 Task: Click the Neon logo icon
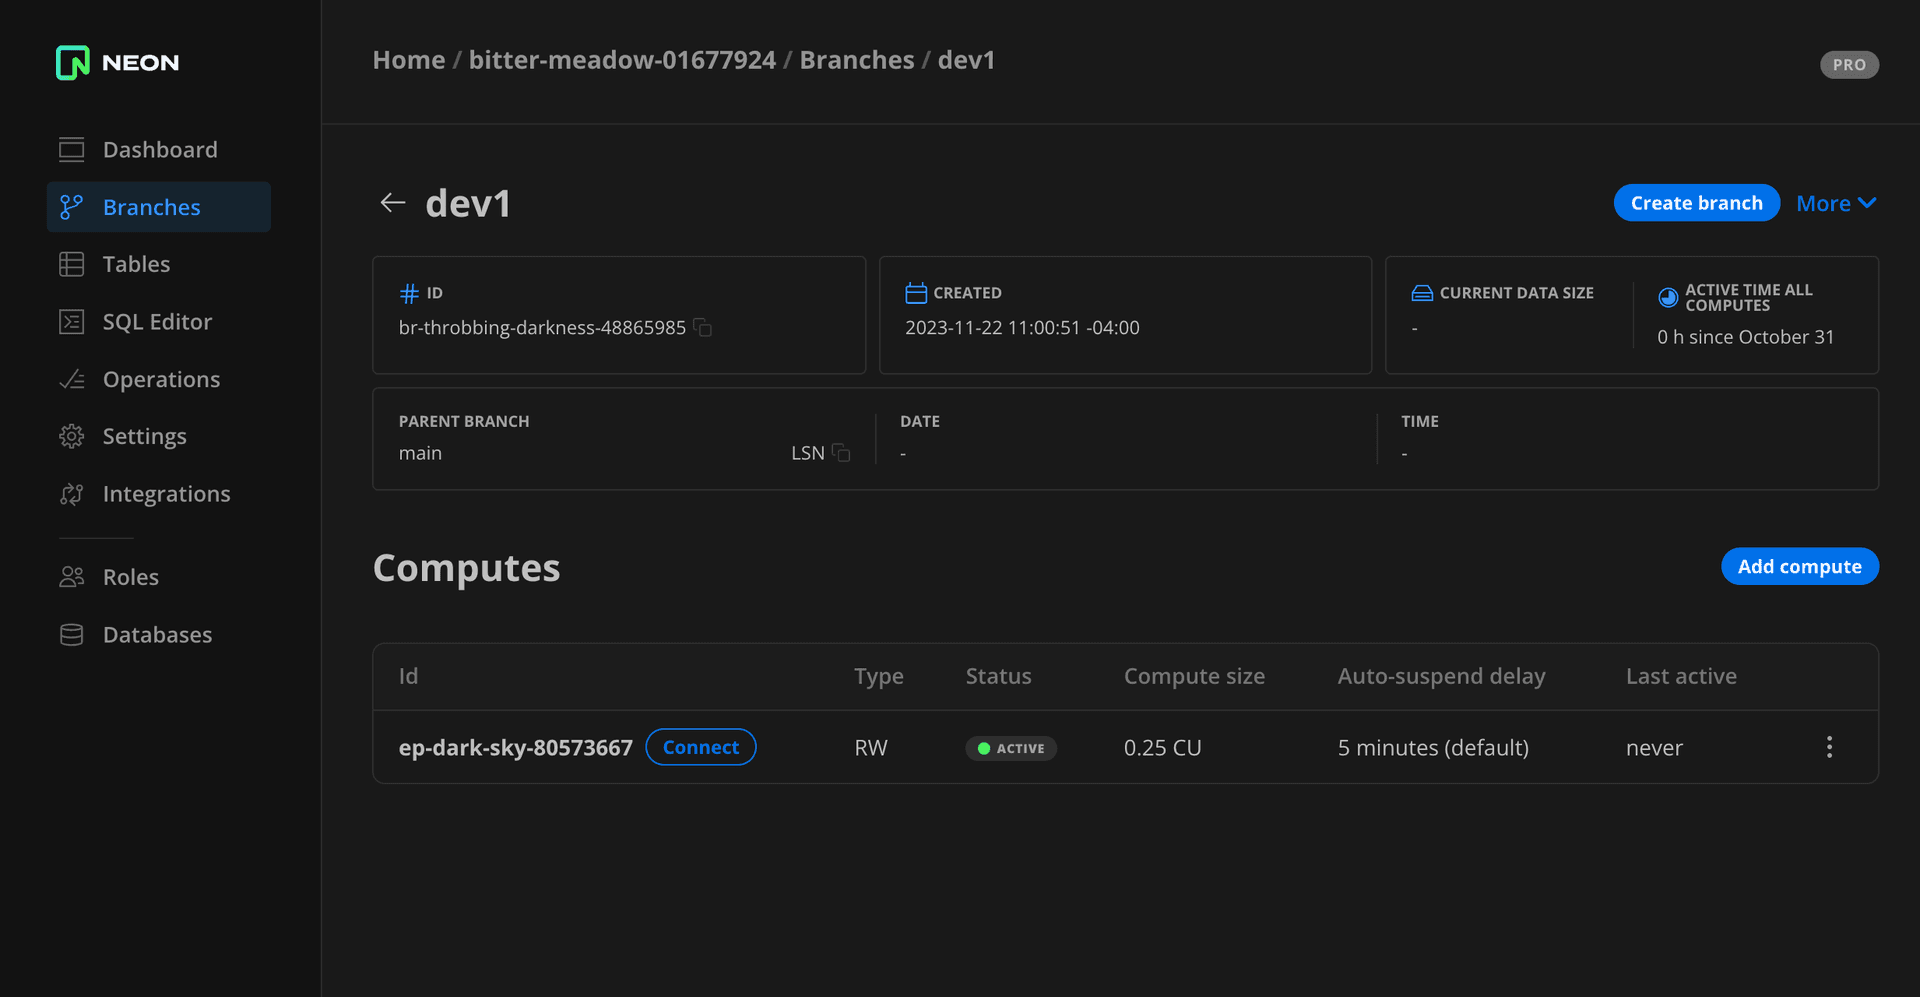click(73, 62)
